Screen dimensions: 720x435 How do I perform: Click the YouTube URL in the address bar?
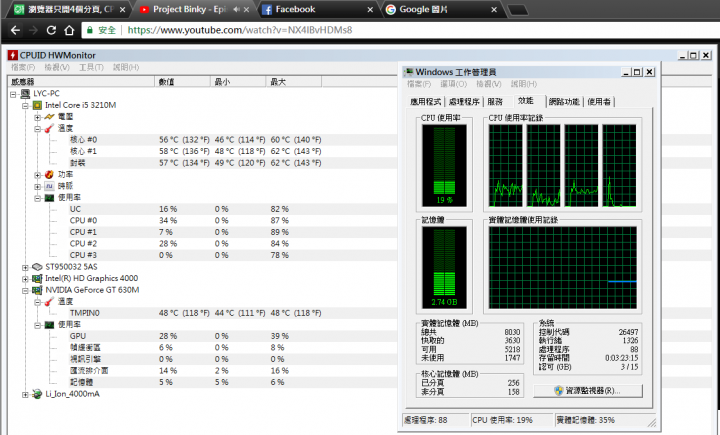point(240,30)
